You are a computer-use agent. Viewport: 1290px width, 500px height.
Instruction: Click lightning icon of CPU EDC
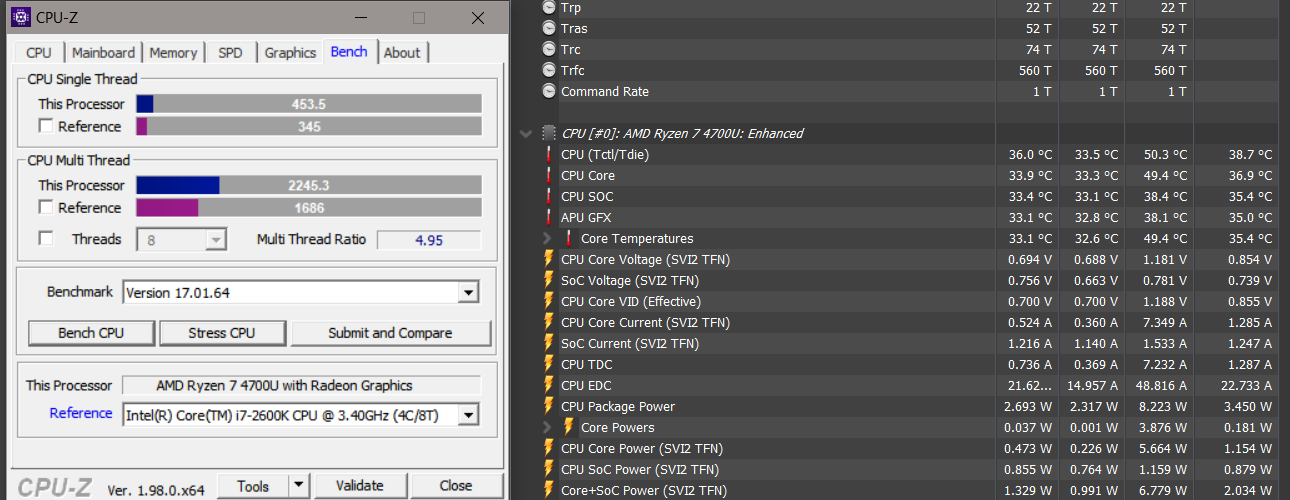click(x=549, y=385)
